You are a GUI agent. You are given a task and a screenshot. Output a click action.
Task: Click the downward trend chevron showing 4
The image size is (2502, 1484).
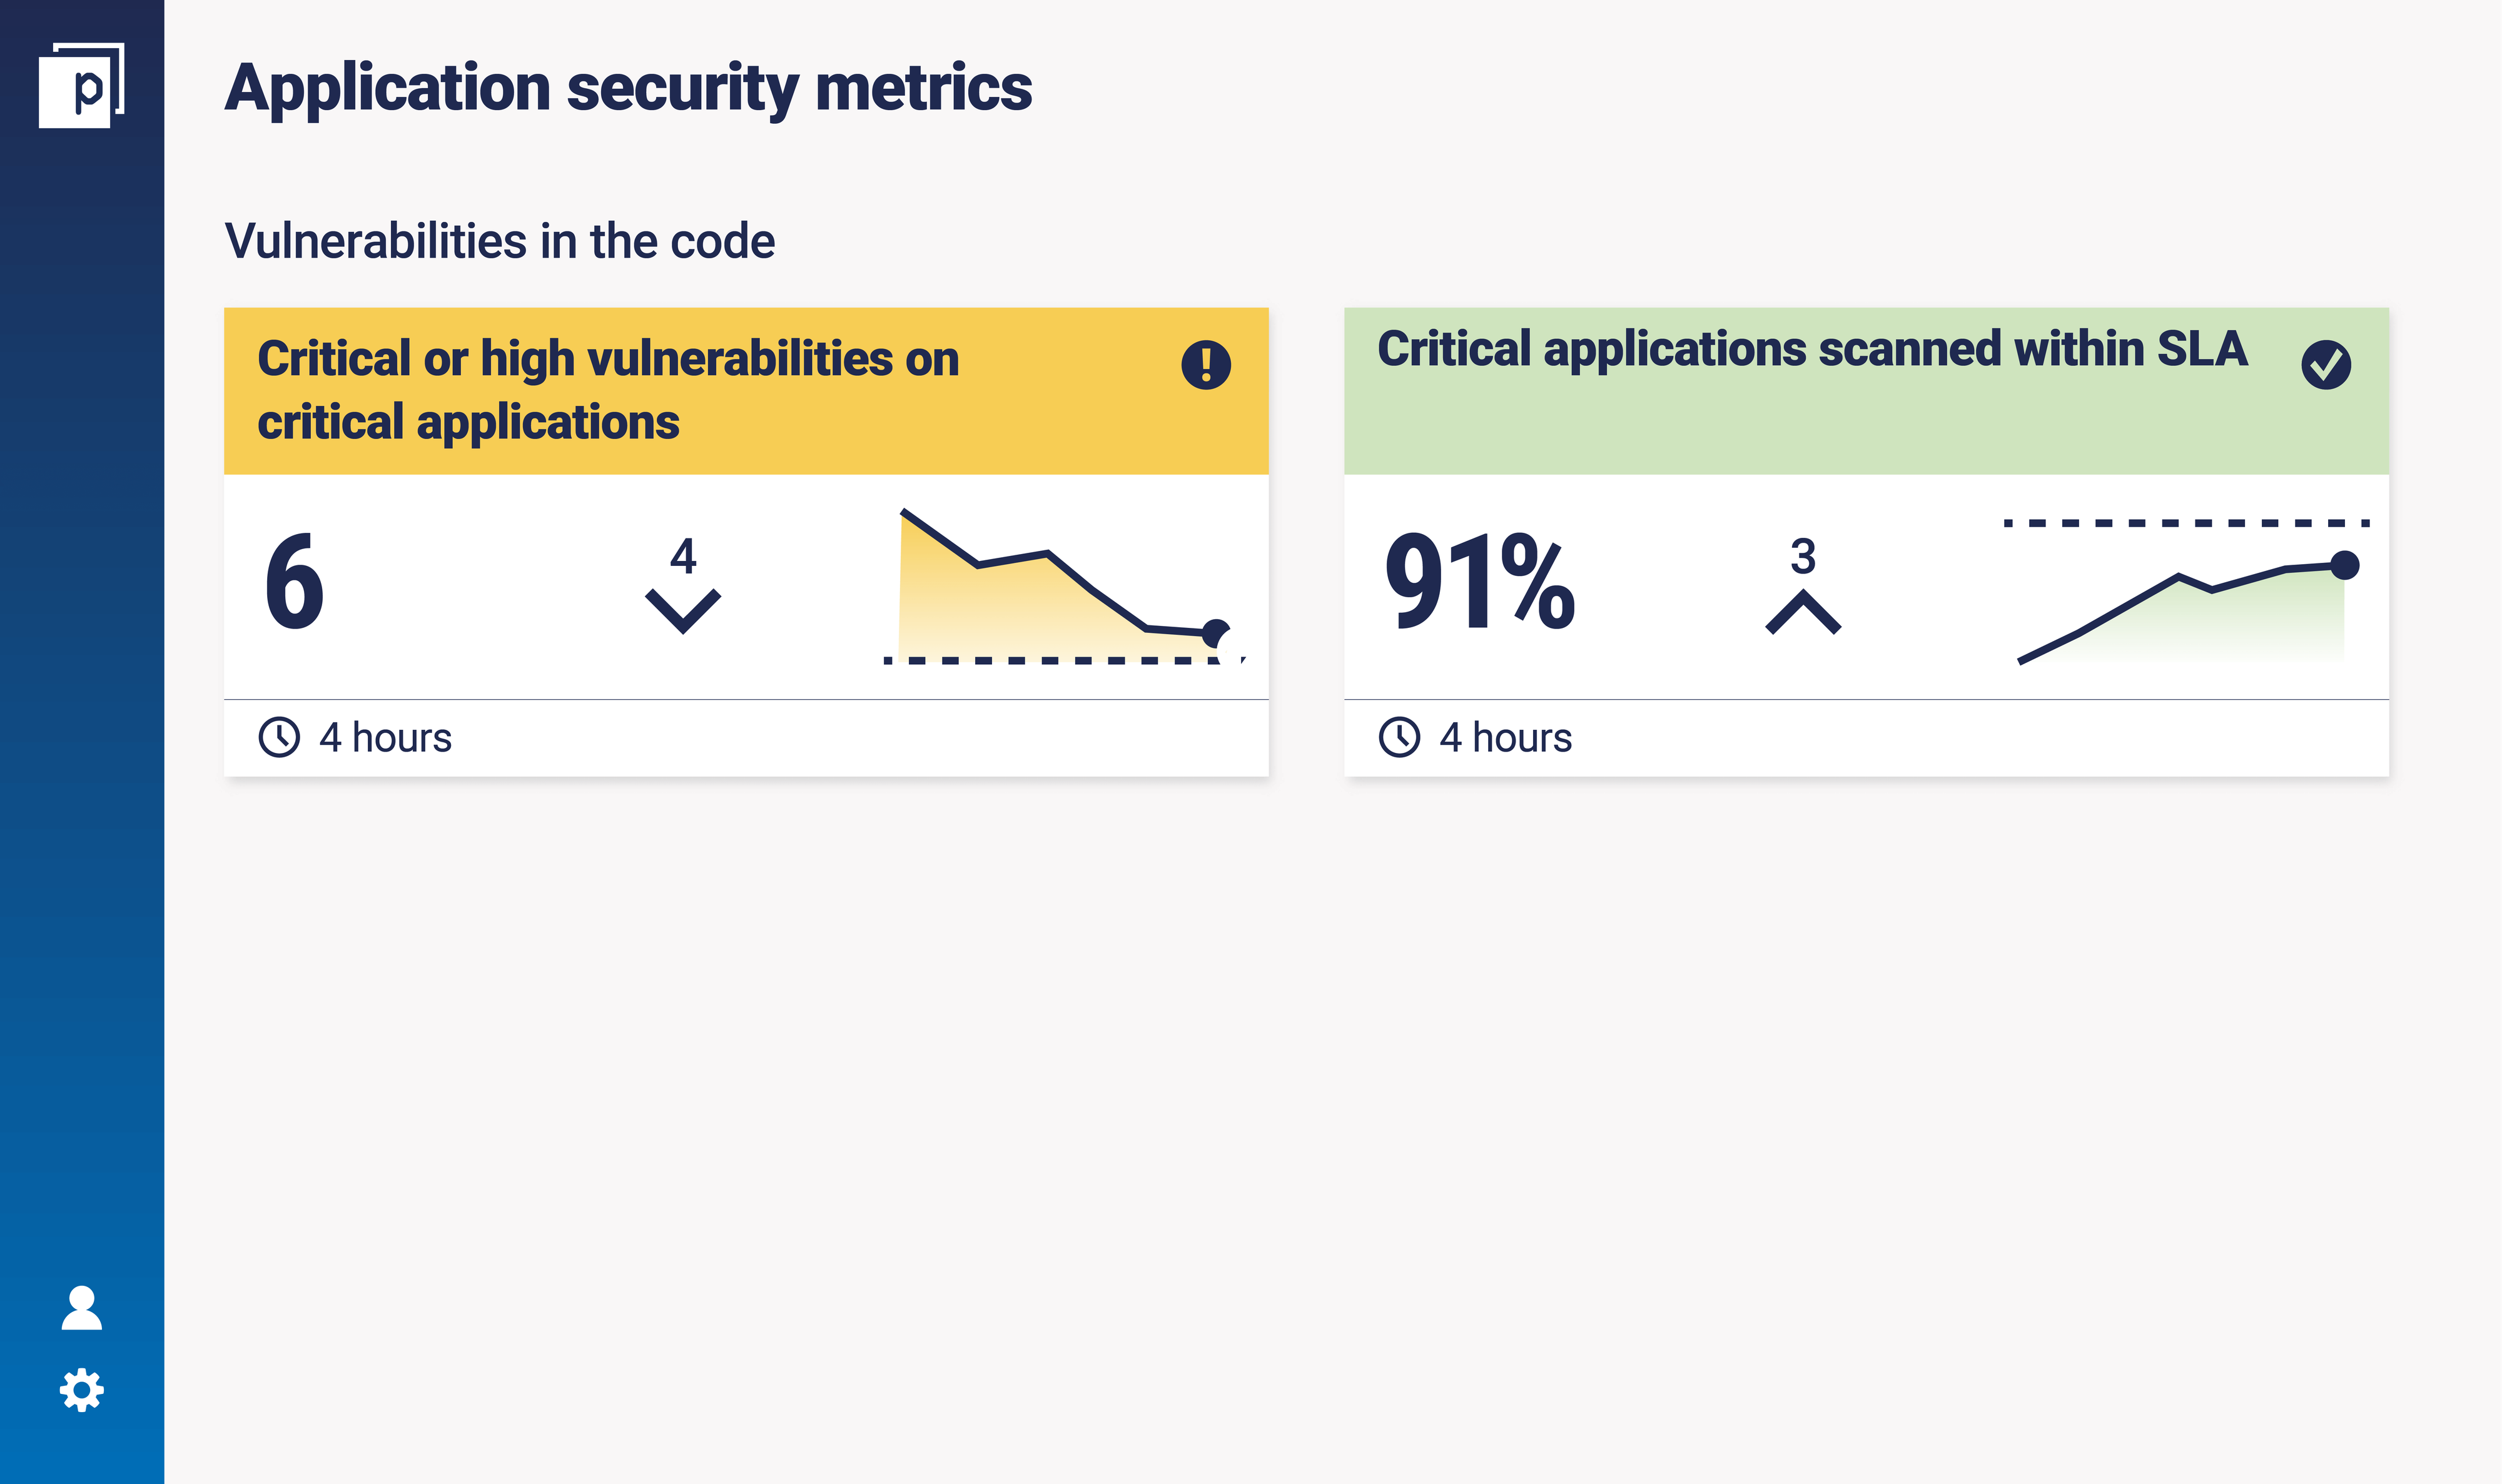pos(683,609)
